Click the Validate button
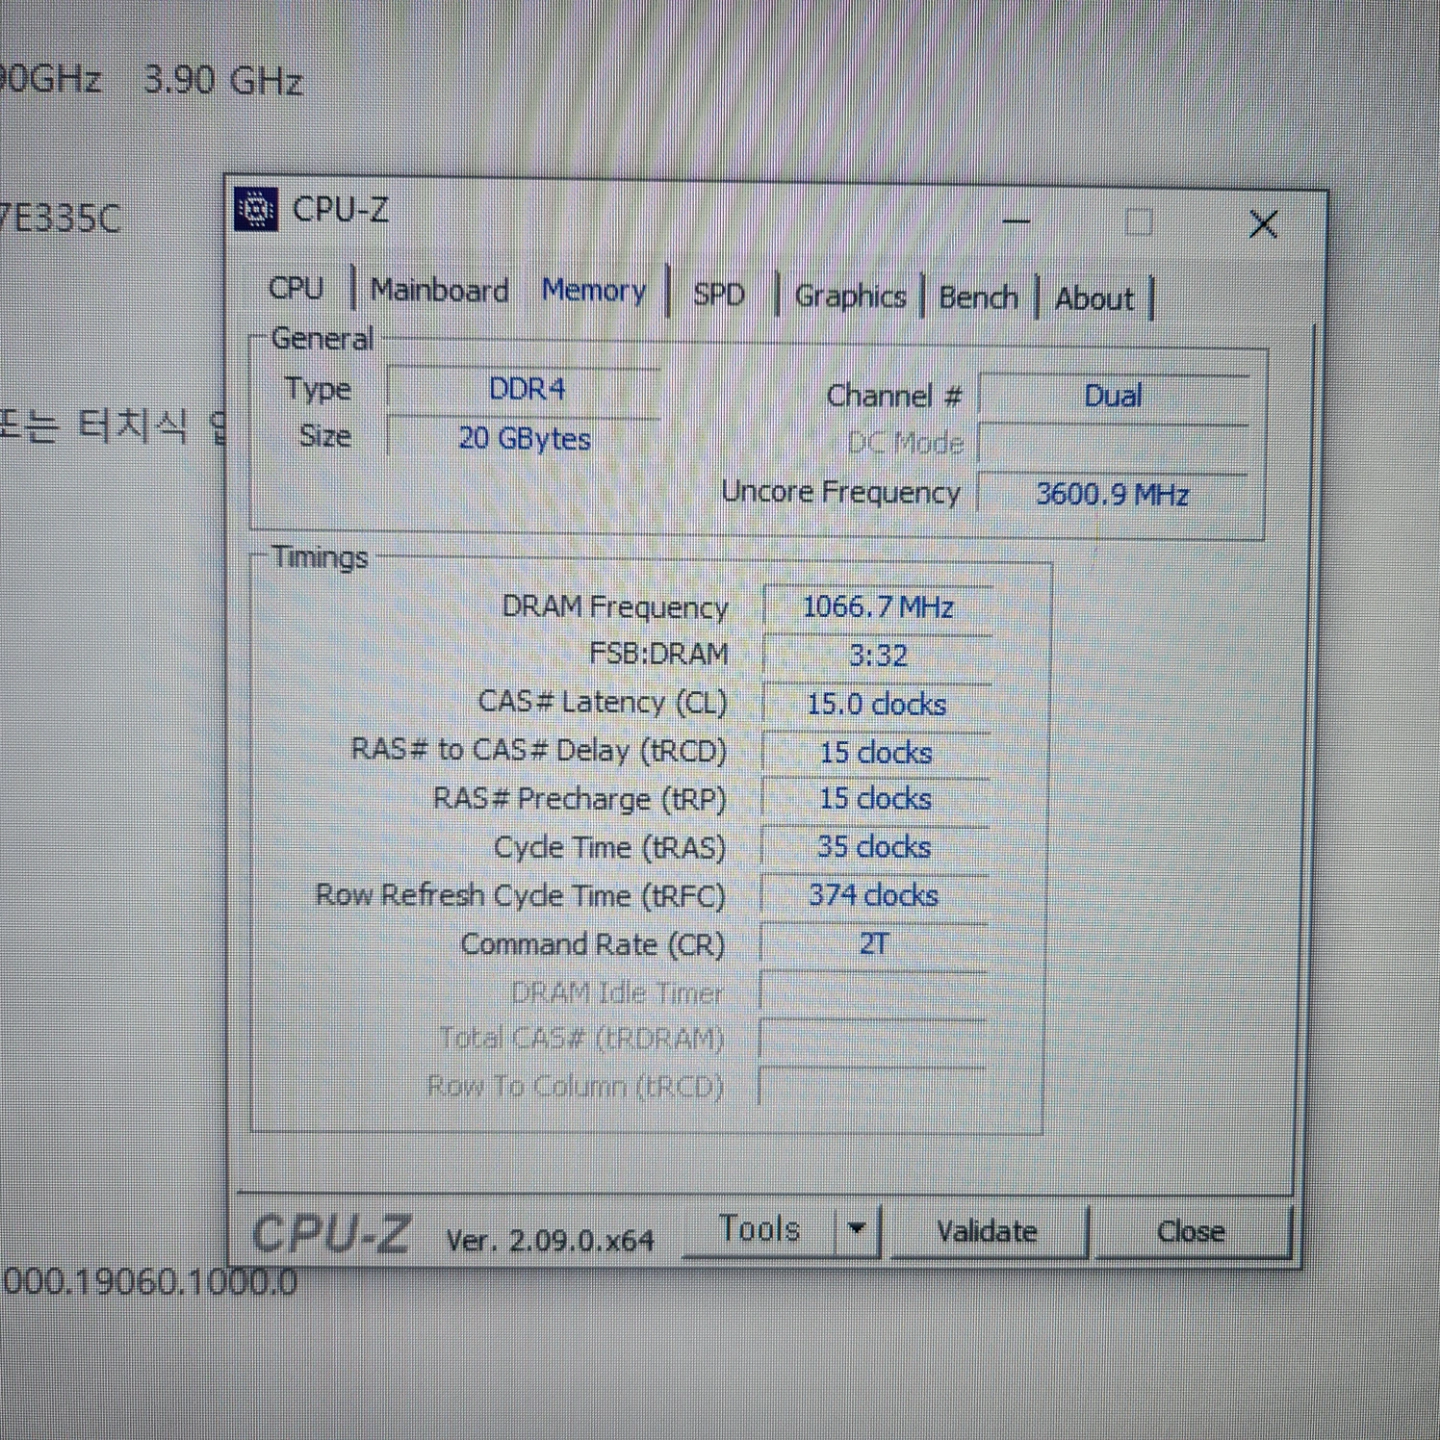 click(x=987, y=1231)
